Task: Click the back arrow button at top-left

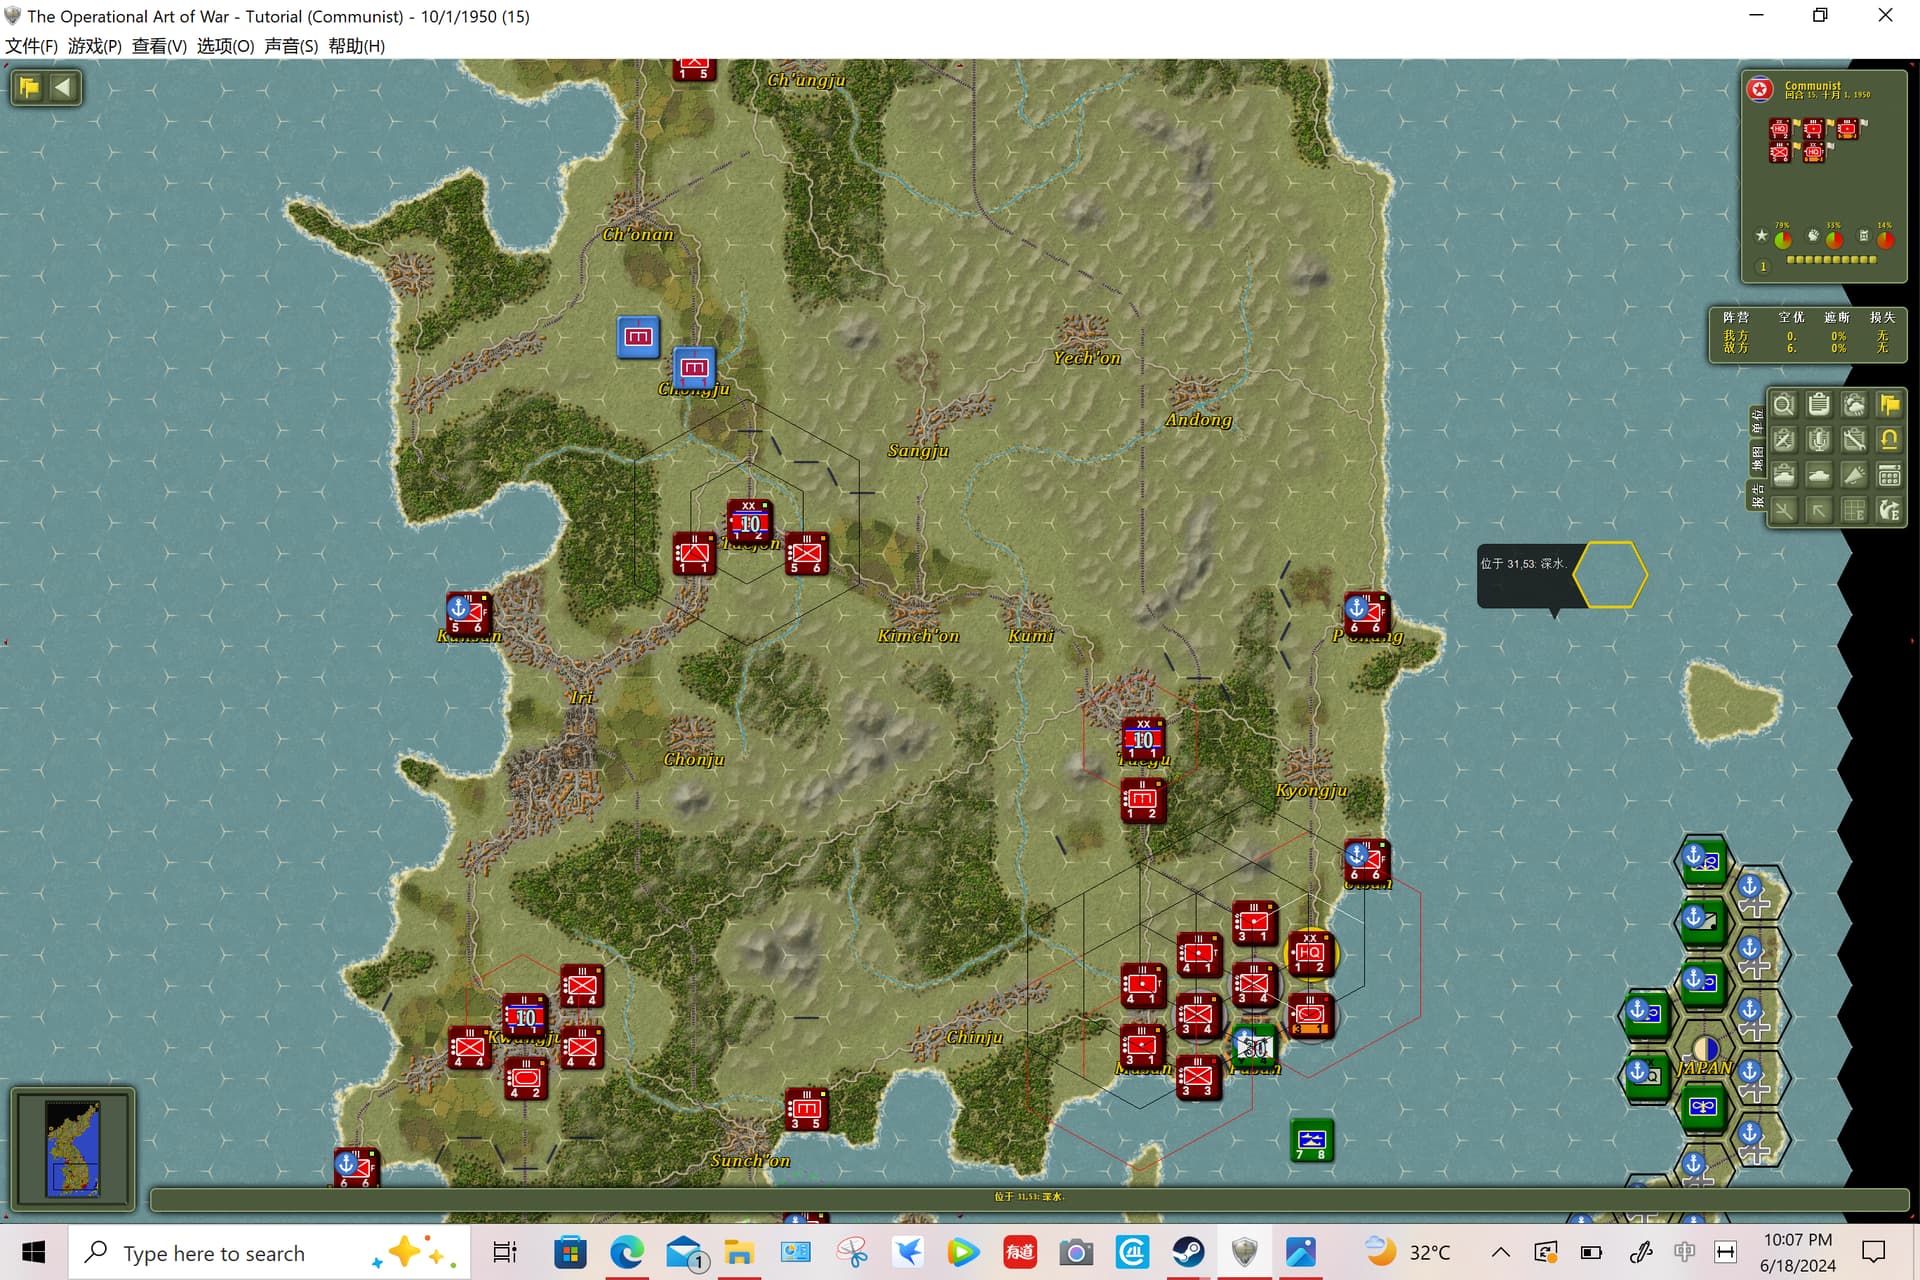Action: click(x=63, y=87)
